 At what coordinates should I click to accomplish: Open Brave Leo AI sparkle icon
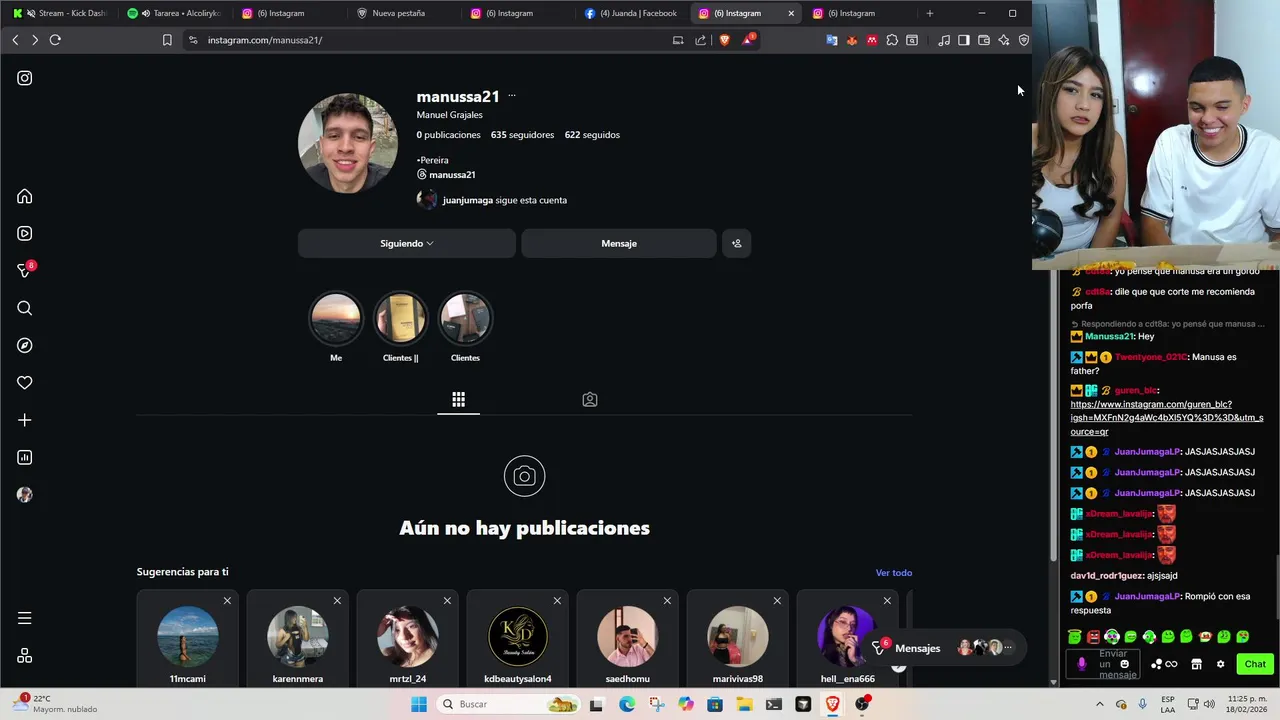tap(1003, 40)
